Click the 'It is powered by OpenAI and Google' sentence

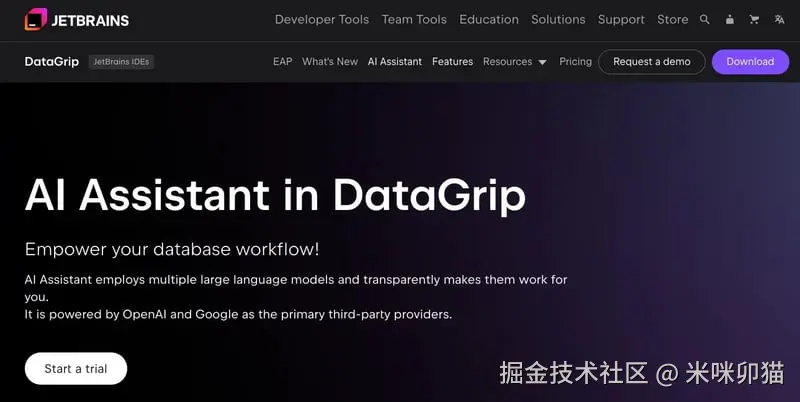238,314
